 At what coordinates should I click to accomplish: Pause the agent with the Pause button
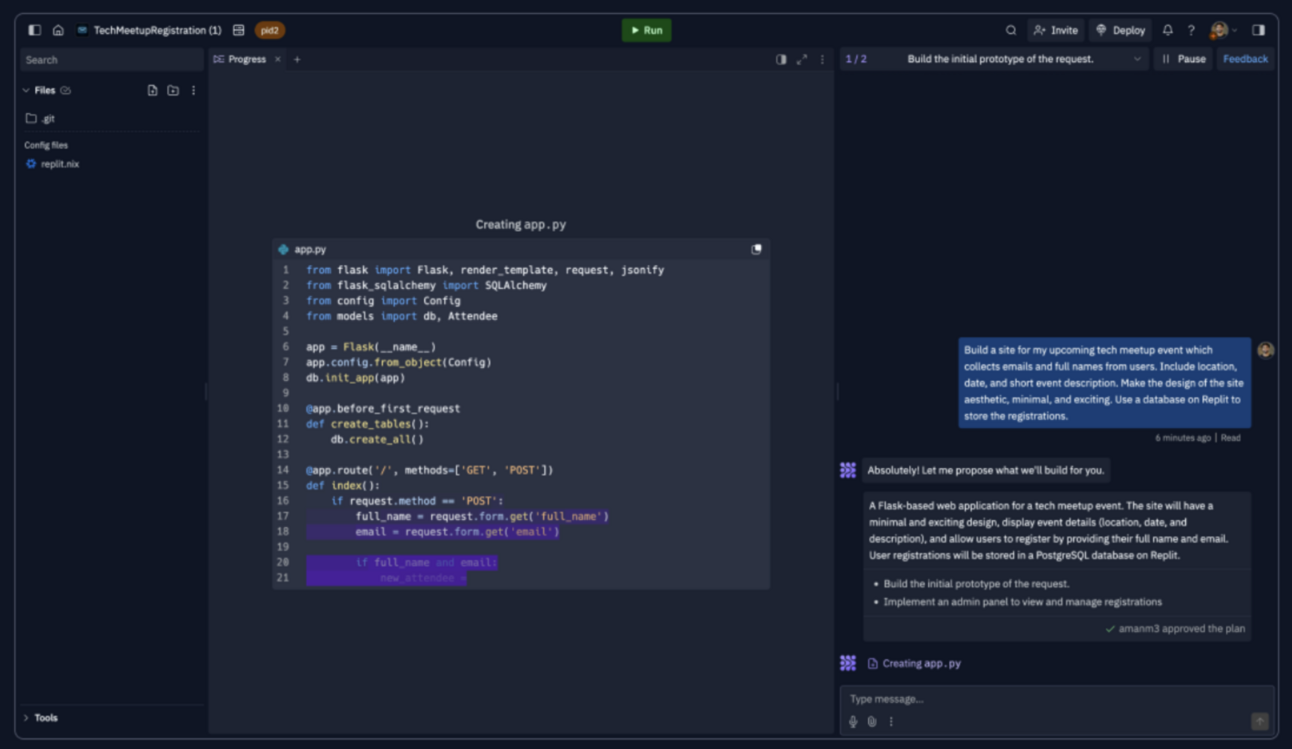pos(1183,59)
